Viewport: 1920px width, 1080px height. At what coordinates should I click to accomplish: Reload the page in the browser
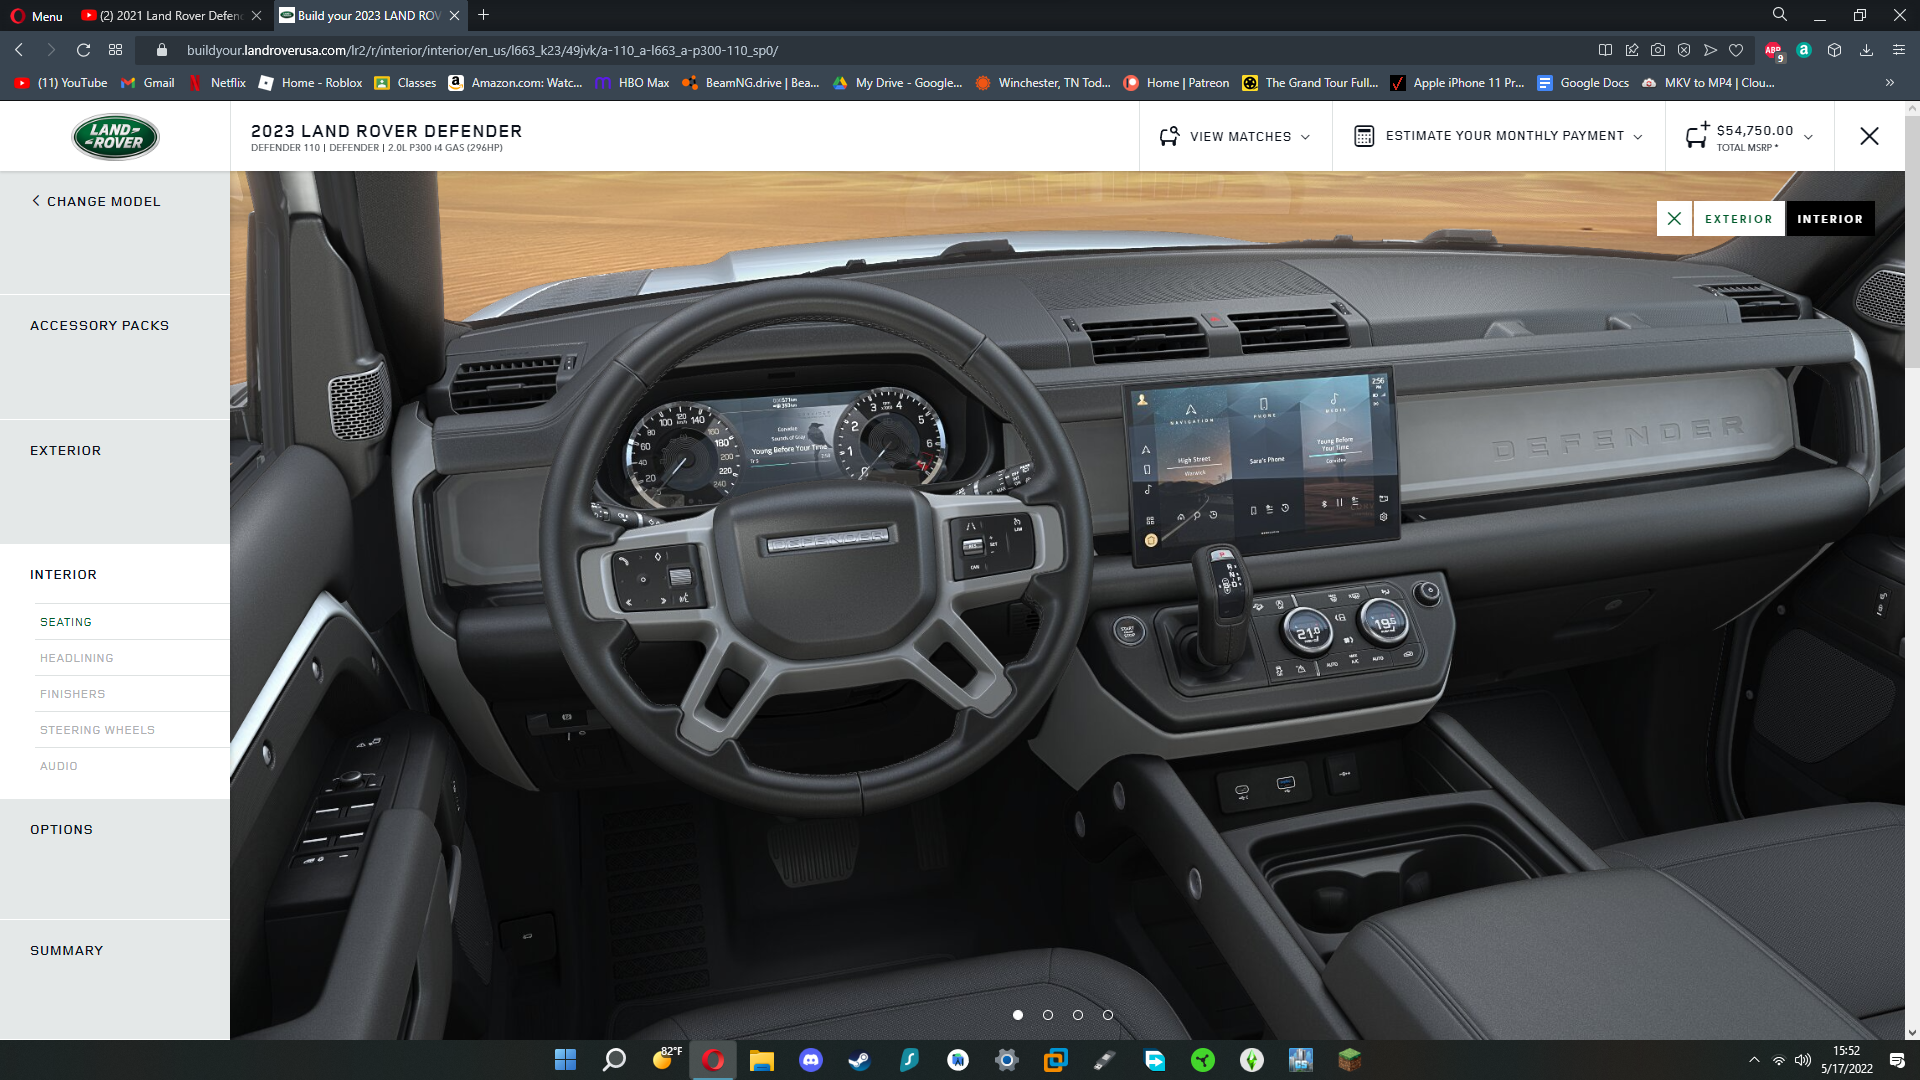pyautogui.click(x=84, y=50)
